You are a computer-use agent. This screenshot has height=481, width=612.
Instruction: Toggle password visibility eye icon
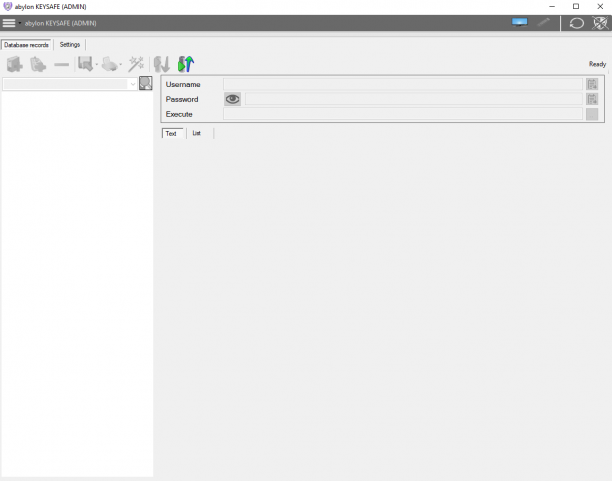(233, 99)
